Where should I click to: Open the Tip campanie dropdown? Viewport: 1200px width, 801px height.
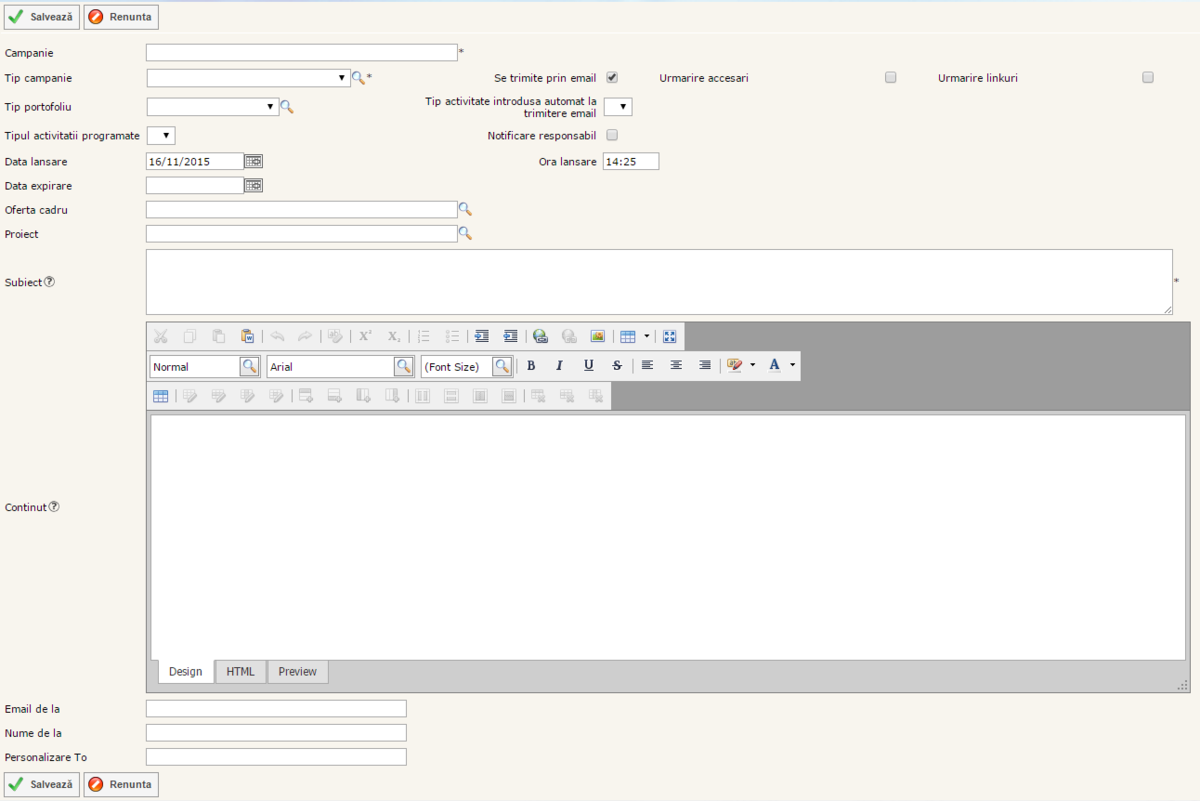point(248,78)
